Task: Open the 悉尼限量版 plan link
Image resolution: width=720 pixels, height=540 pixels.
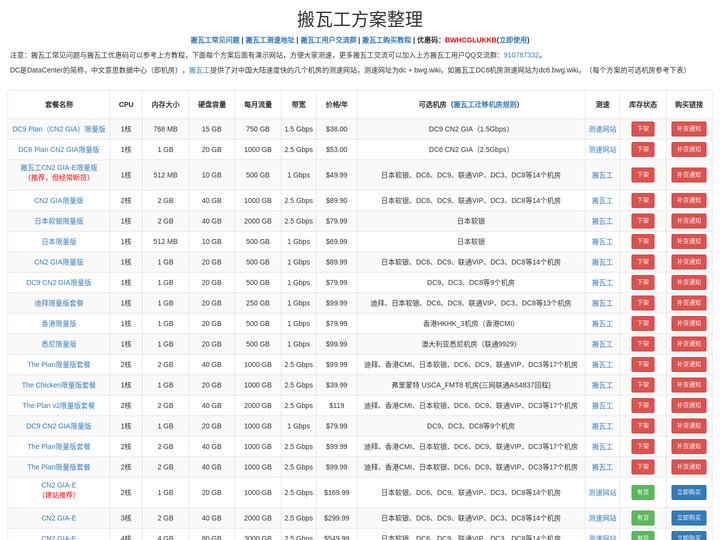Action: (59, 344)
